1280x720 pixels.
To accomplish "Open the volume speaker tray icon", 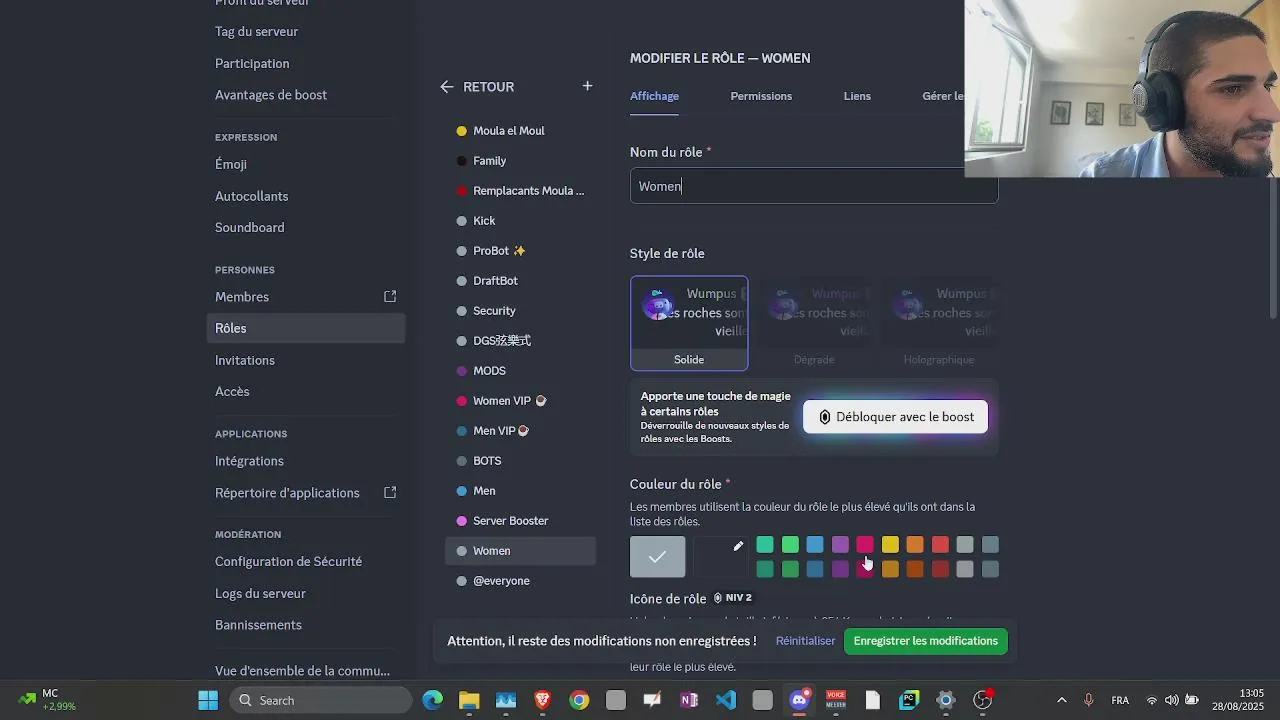I will pos(1171,700).
